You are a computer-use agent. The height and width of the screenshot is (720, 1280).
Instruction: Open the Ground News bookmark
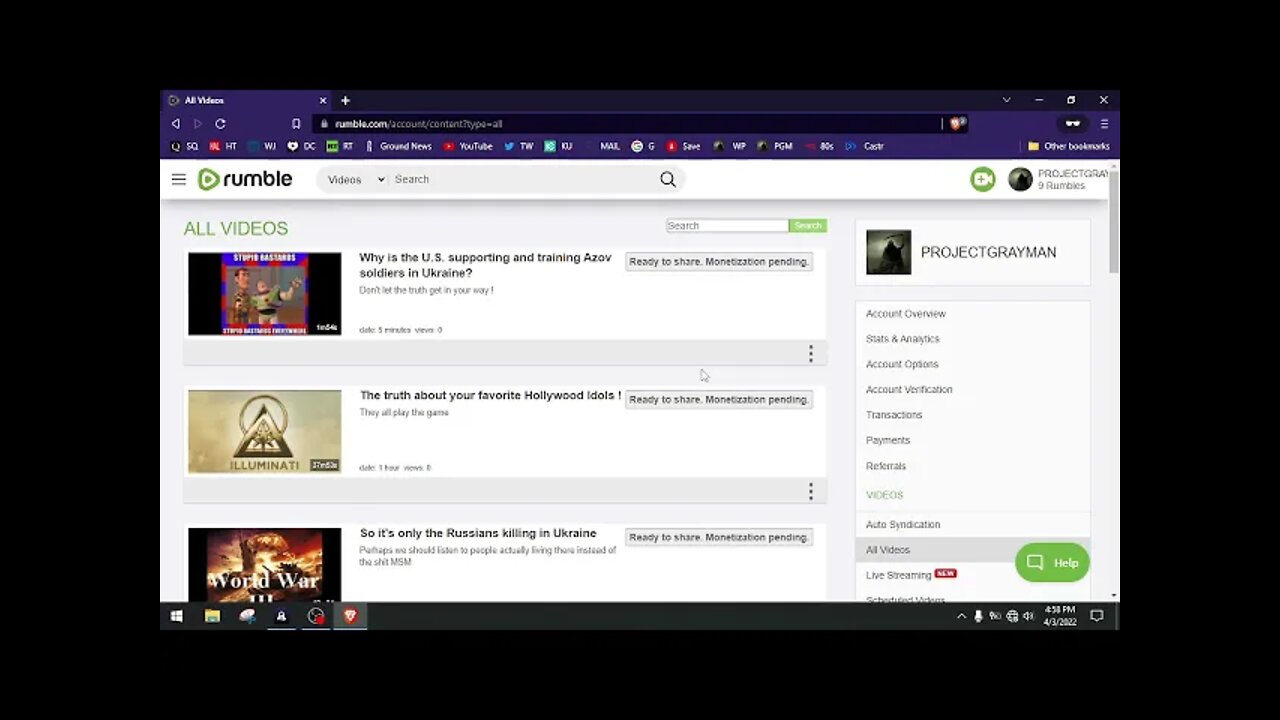pos(398,146)
